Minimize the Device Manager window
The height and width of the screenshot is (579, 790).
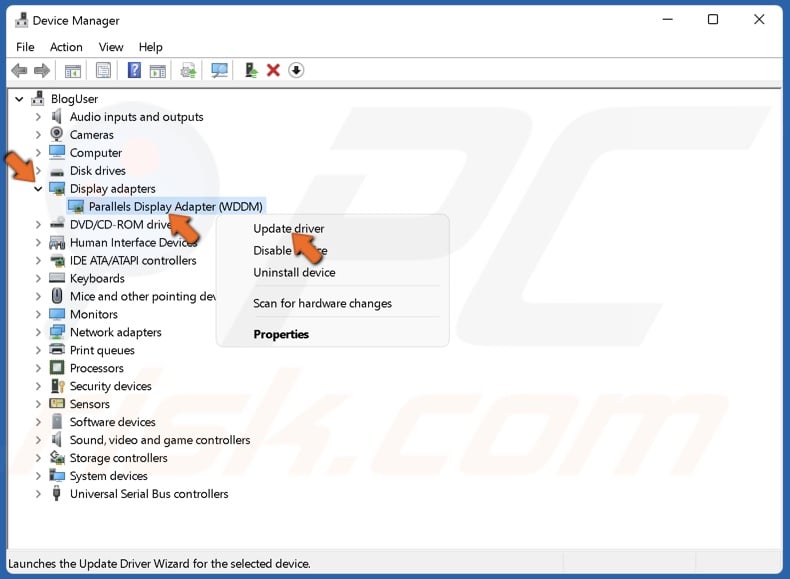point(668,20)
